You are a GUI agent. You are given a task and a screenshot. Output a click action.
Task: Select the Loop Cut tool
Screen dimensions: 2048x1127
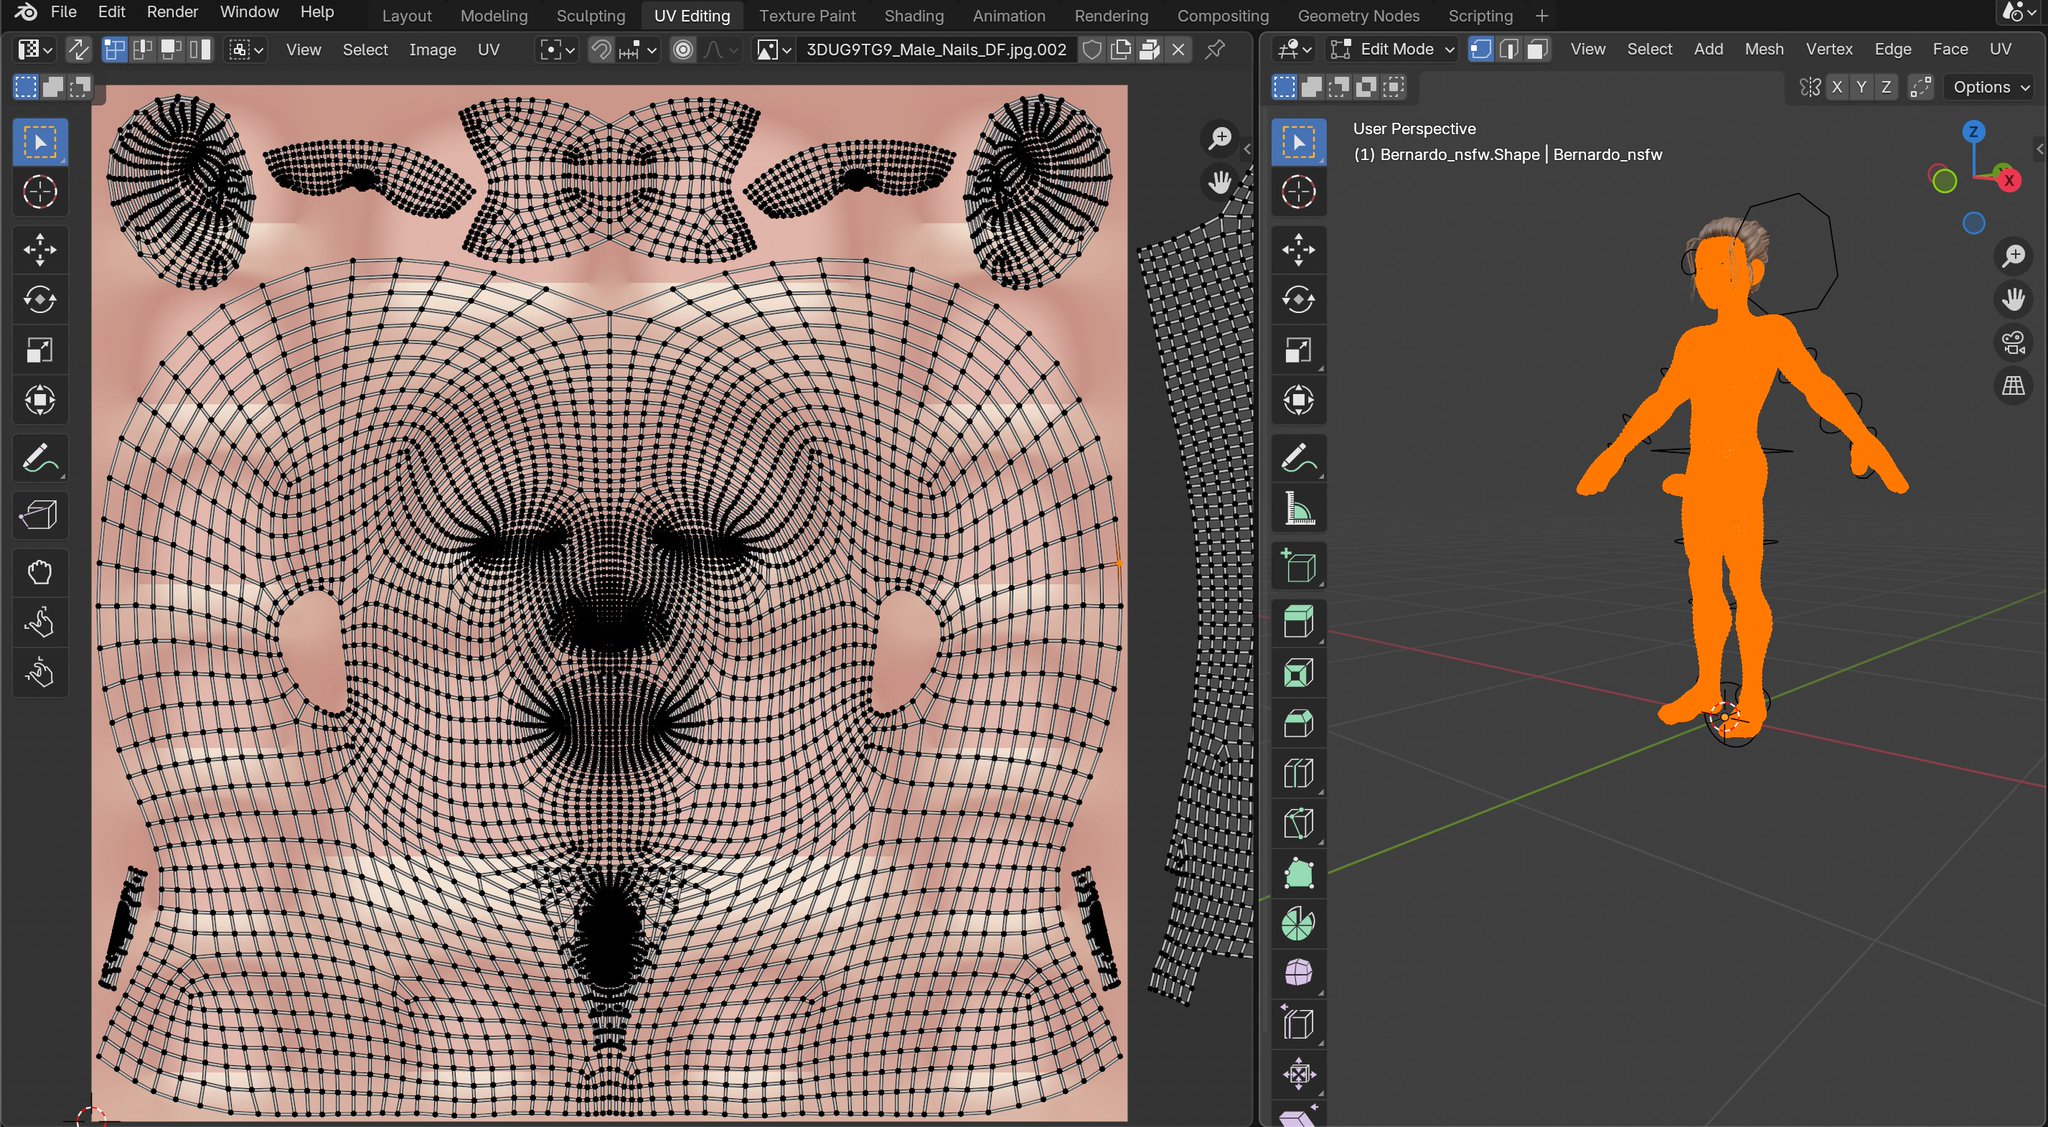tap(1298, 773)
